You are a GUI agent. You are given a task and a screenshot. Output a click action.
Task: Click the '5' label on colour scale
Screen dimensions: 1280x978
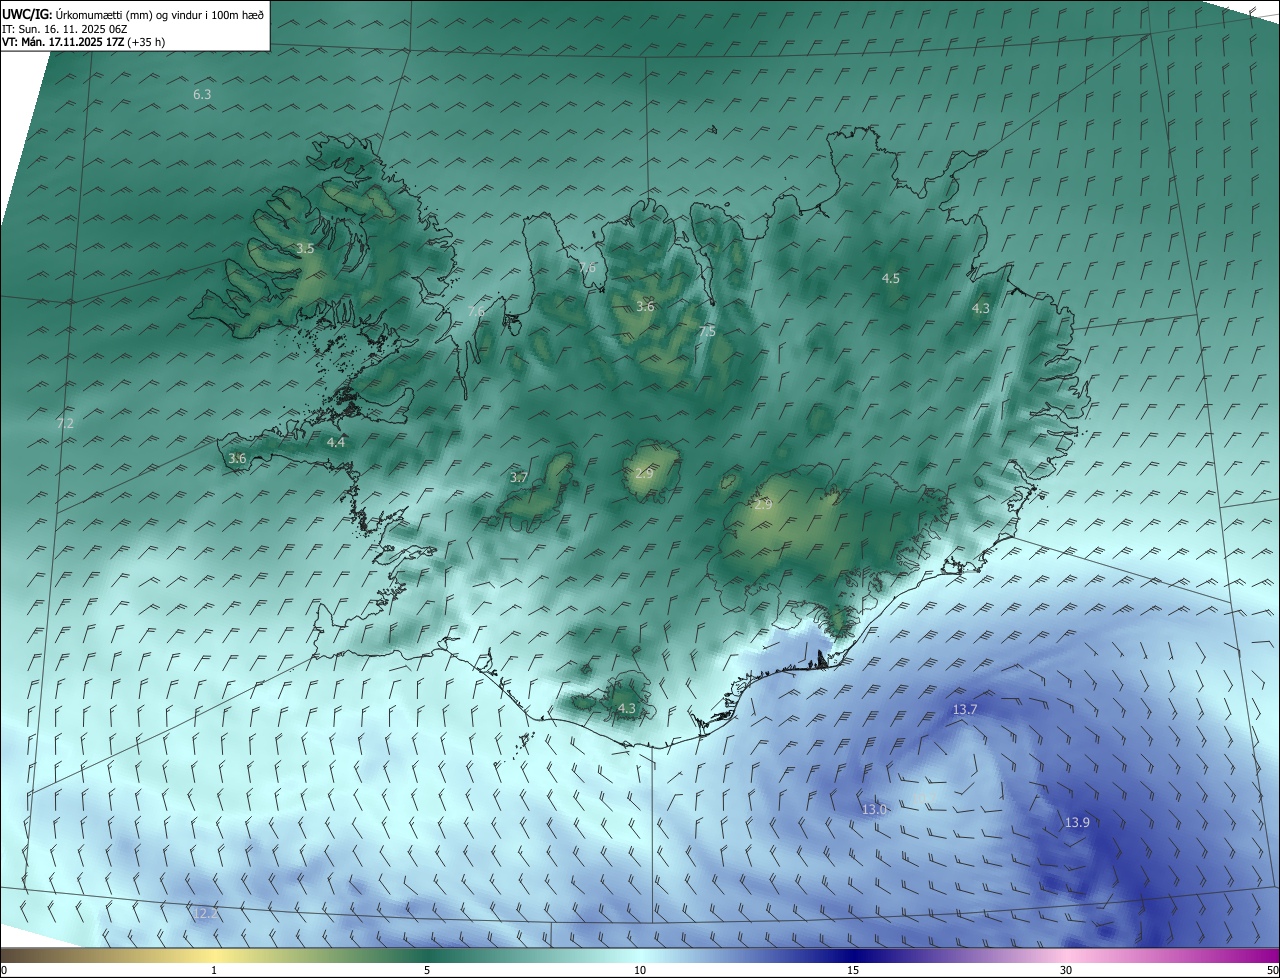coord(427,971)
